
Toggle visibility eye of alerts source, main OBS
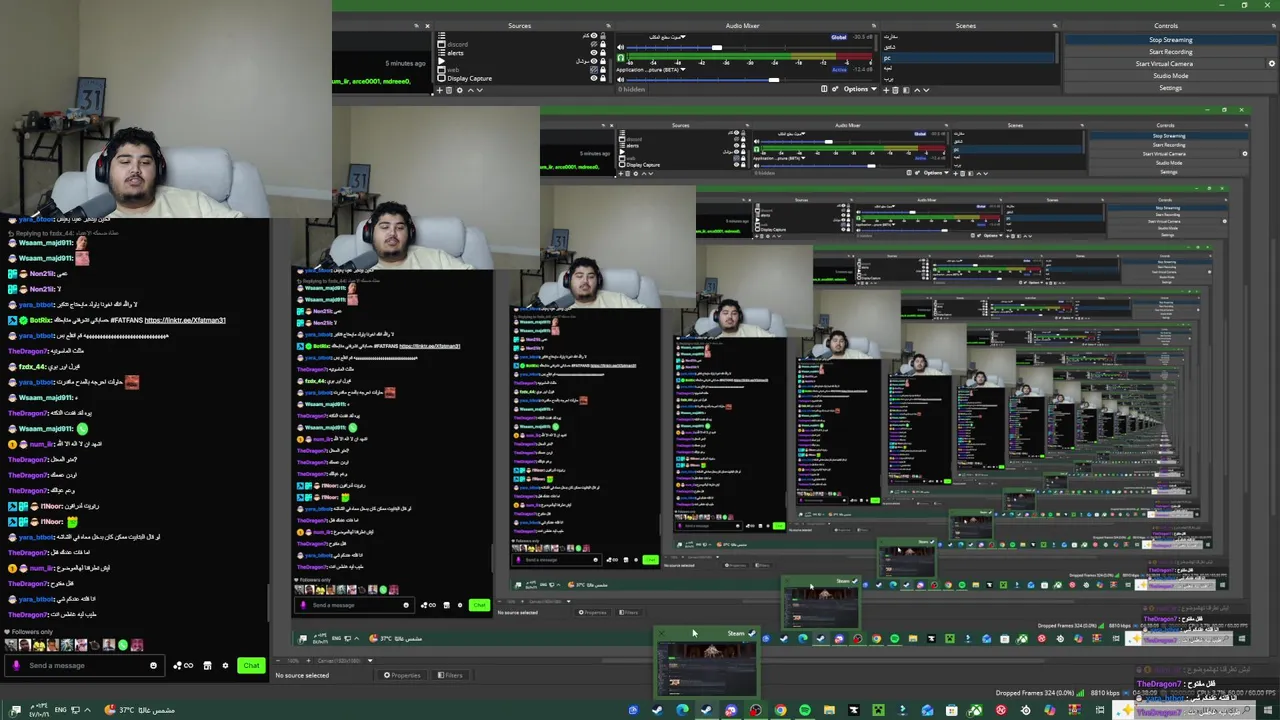point(594,53)
